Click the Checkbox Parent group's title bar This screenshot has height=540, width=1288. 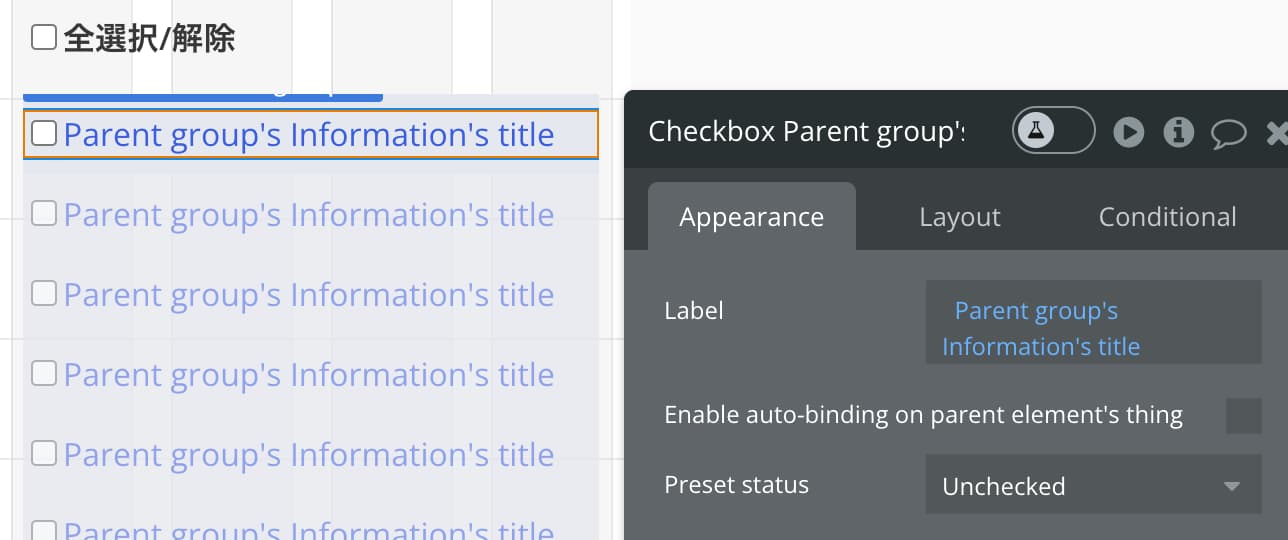806,131
